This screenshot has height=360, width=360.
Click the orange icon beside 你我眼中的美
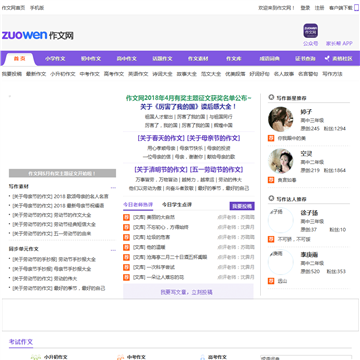tap(271, 138)
